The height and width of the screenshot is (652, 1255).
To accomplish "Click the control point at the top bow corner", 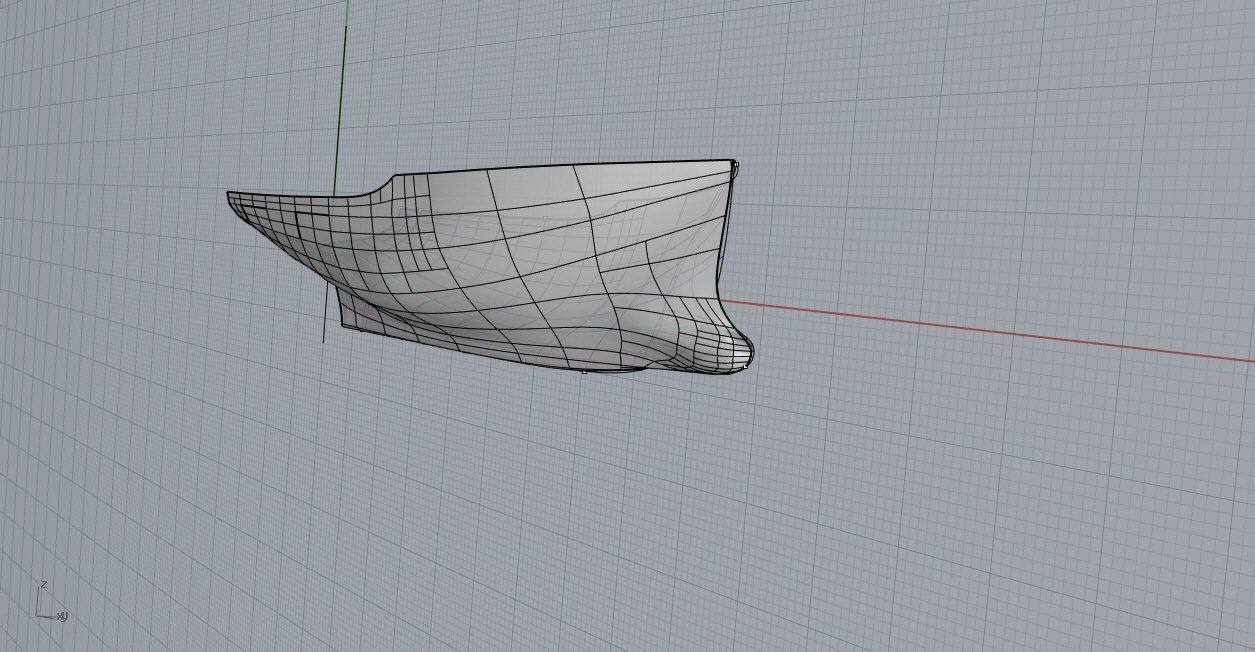I will pos(736,163).
